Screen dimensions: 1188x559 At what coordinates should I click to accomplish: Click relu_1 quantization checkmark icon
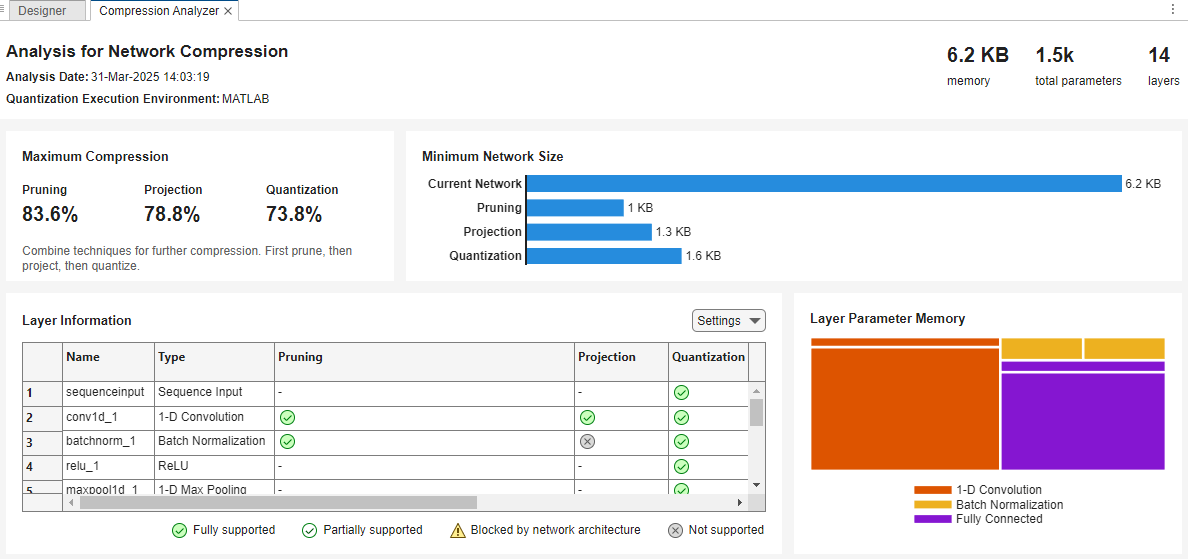681,466
